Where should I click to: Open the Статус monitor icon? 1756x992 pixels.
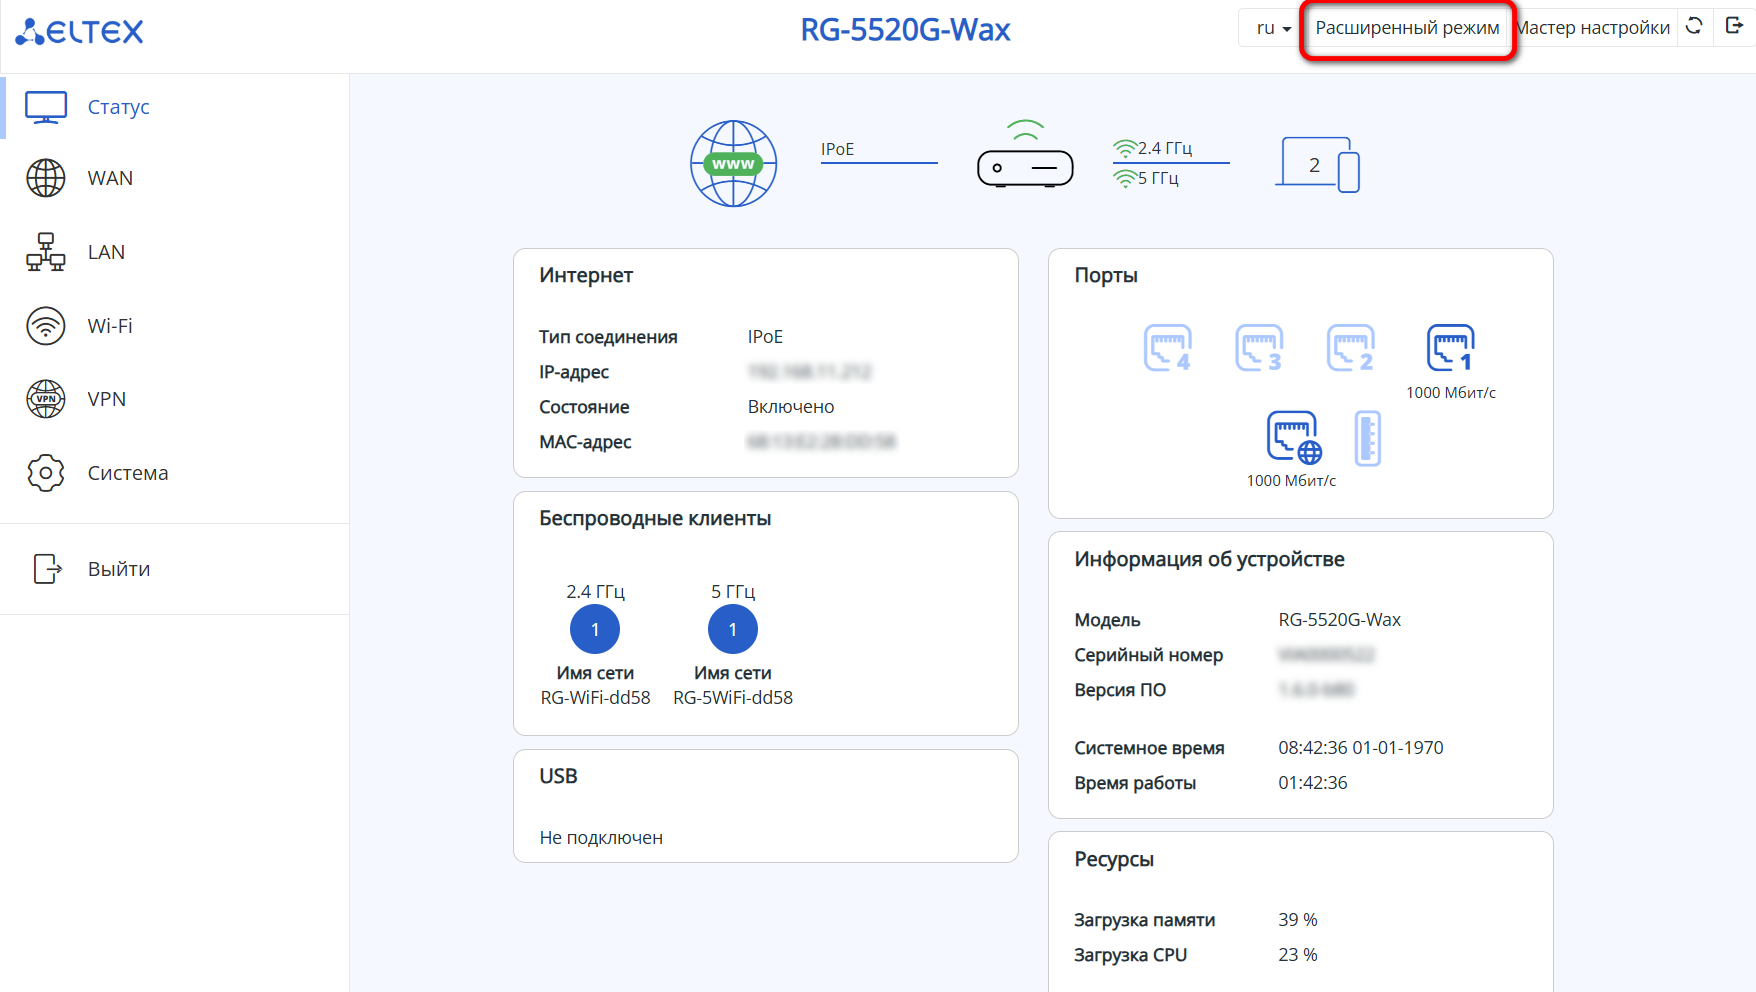pos(46,107)
